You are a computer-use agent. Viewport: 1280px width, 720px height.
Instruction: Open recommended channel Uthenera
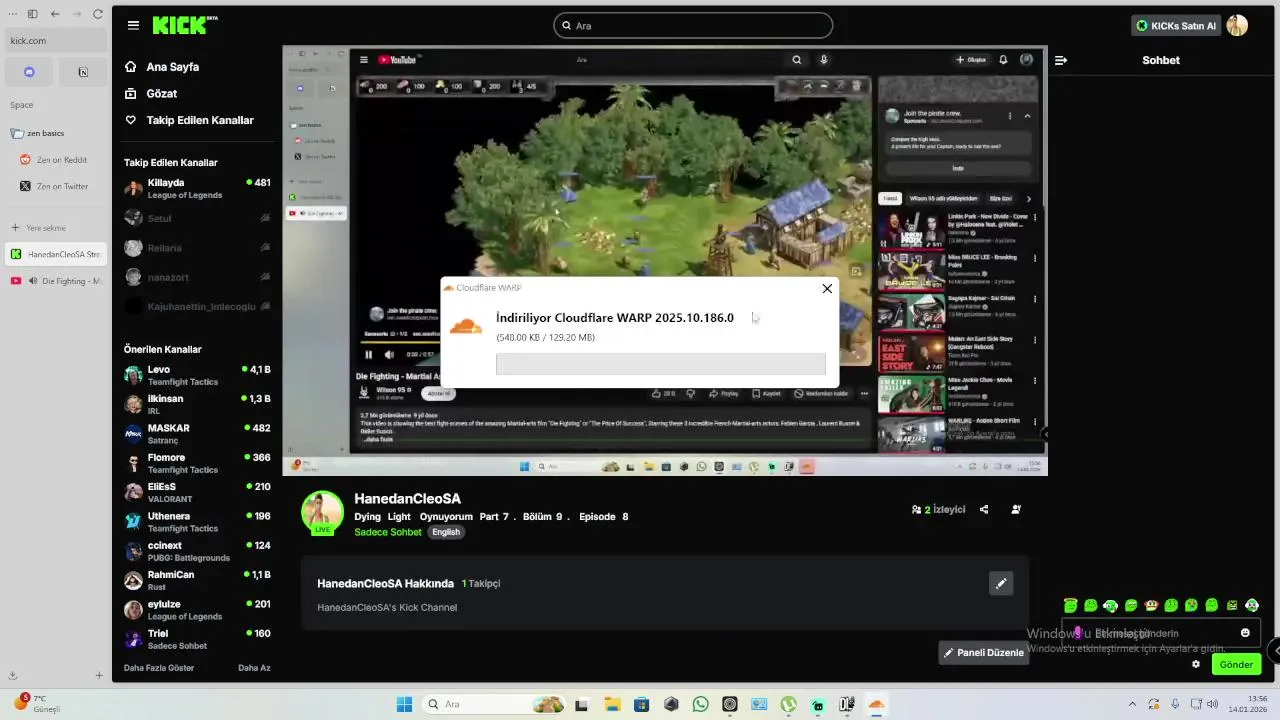coord(197,521)
